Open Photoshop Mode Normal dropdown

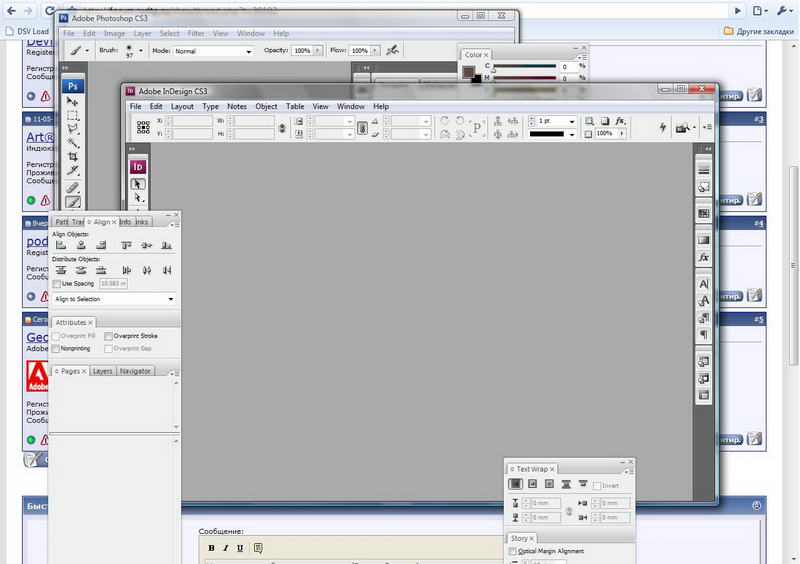click(x=213, y=51)
